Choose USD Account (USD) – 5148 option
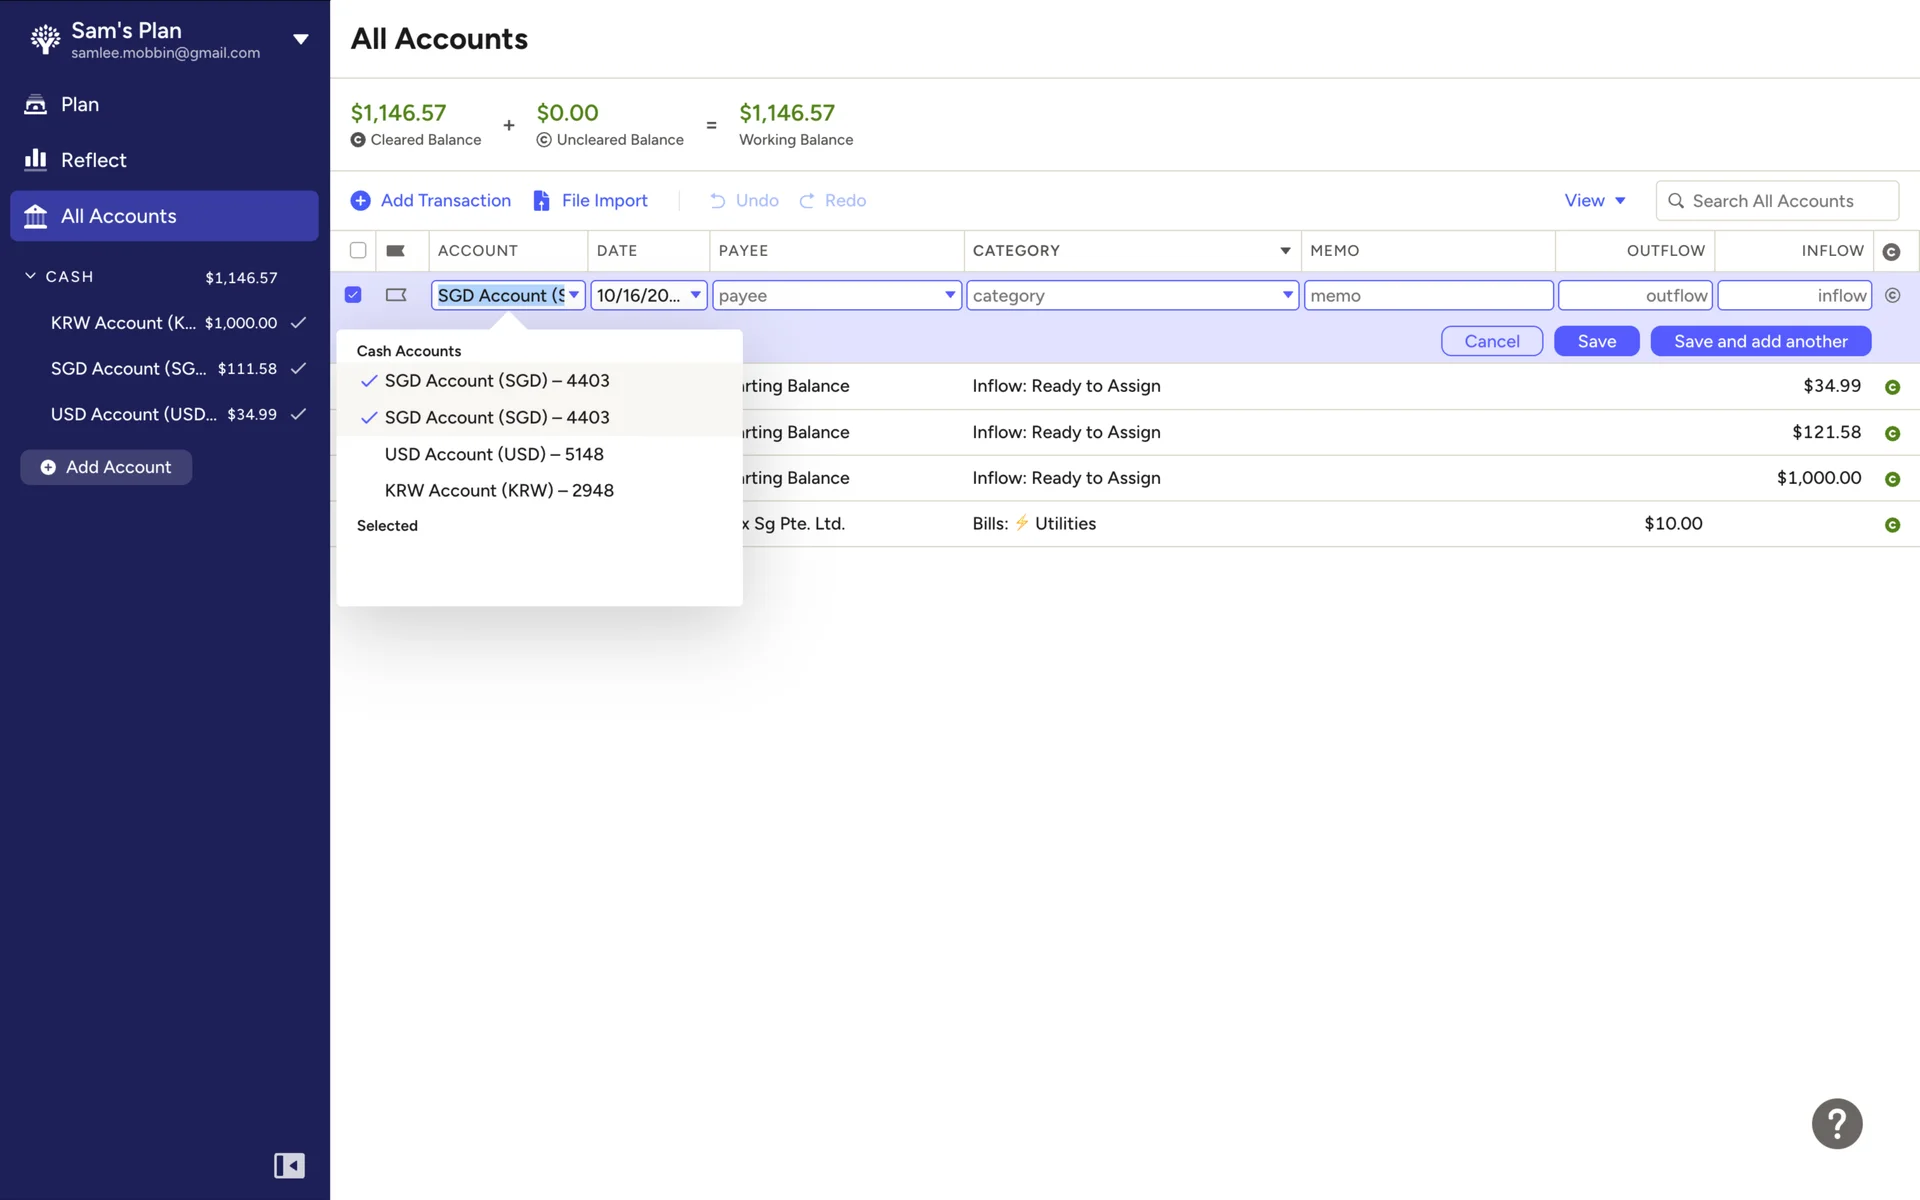This screenshot has width=1920, height=1200. coord(494,454)
